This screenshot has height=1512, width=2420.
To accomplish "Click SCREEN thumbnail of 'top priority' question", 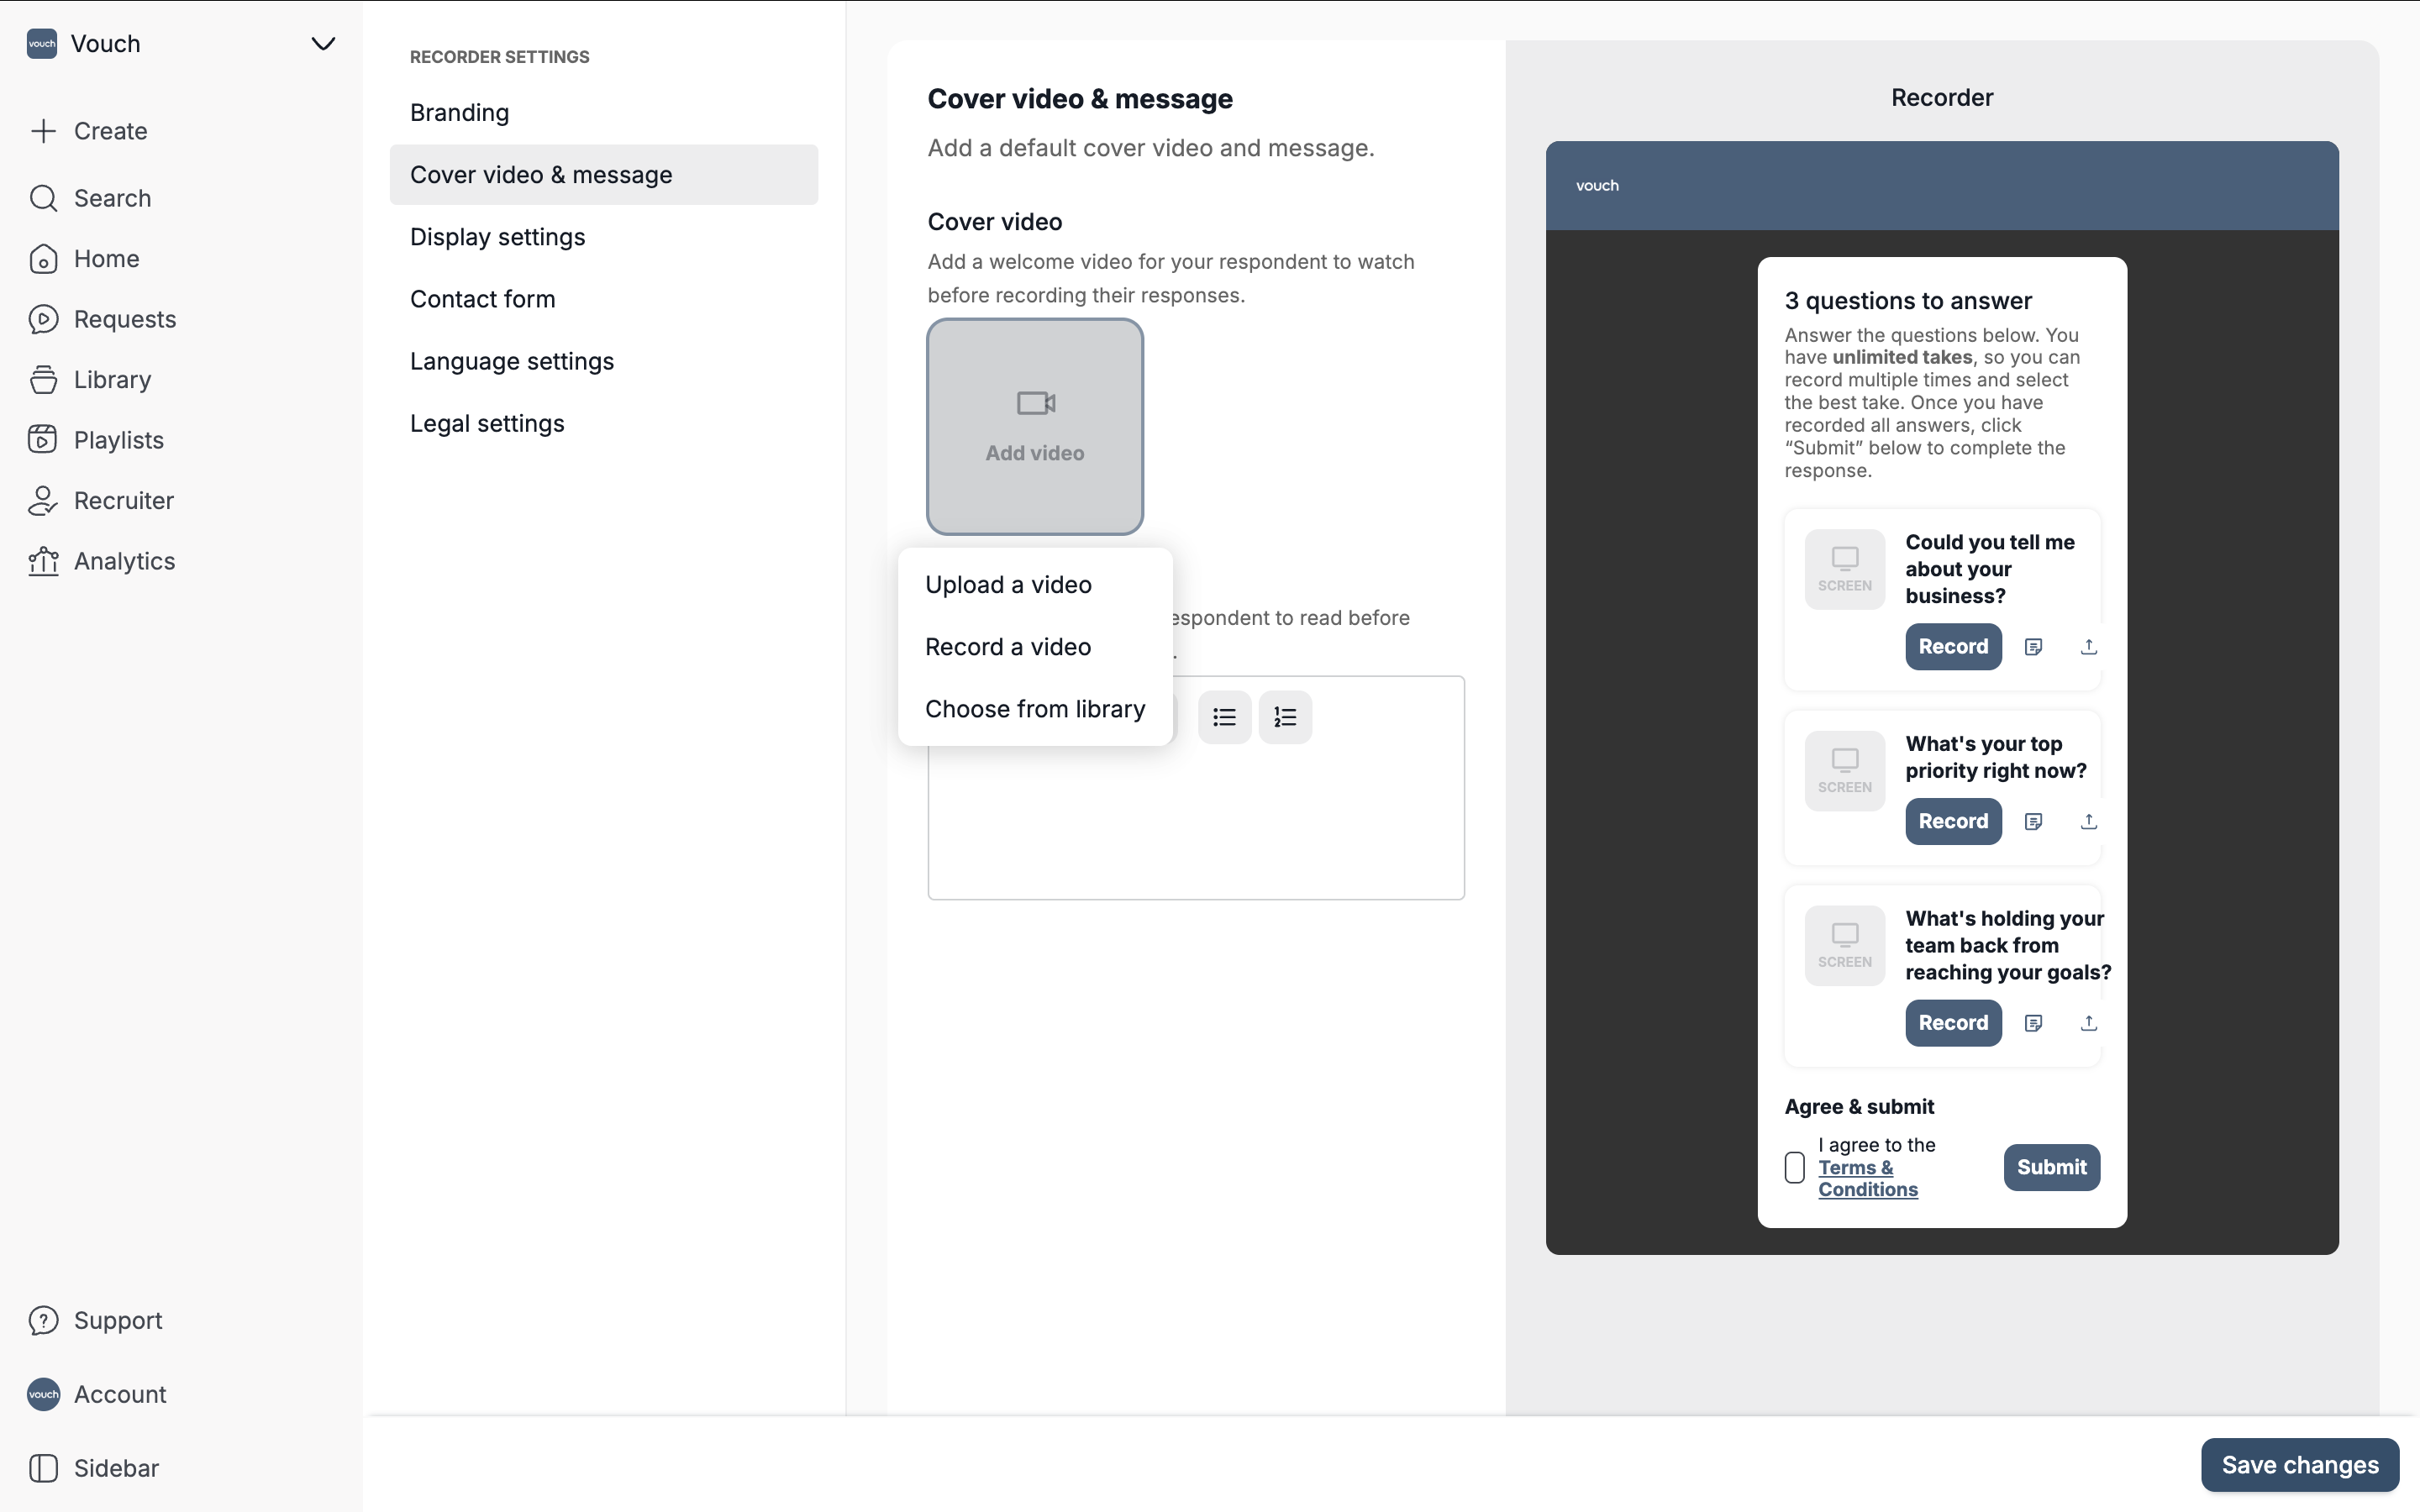I will pyautogui.click(x=1845, y=771).
